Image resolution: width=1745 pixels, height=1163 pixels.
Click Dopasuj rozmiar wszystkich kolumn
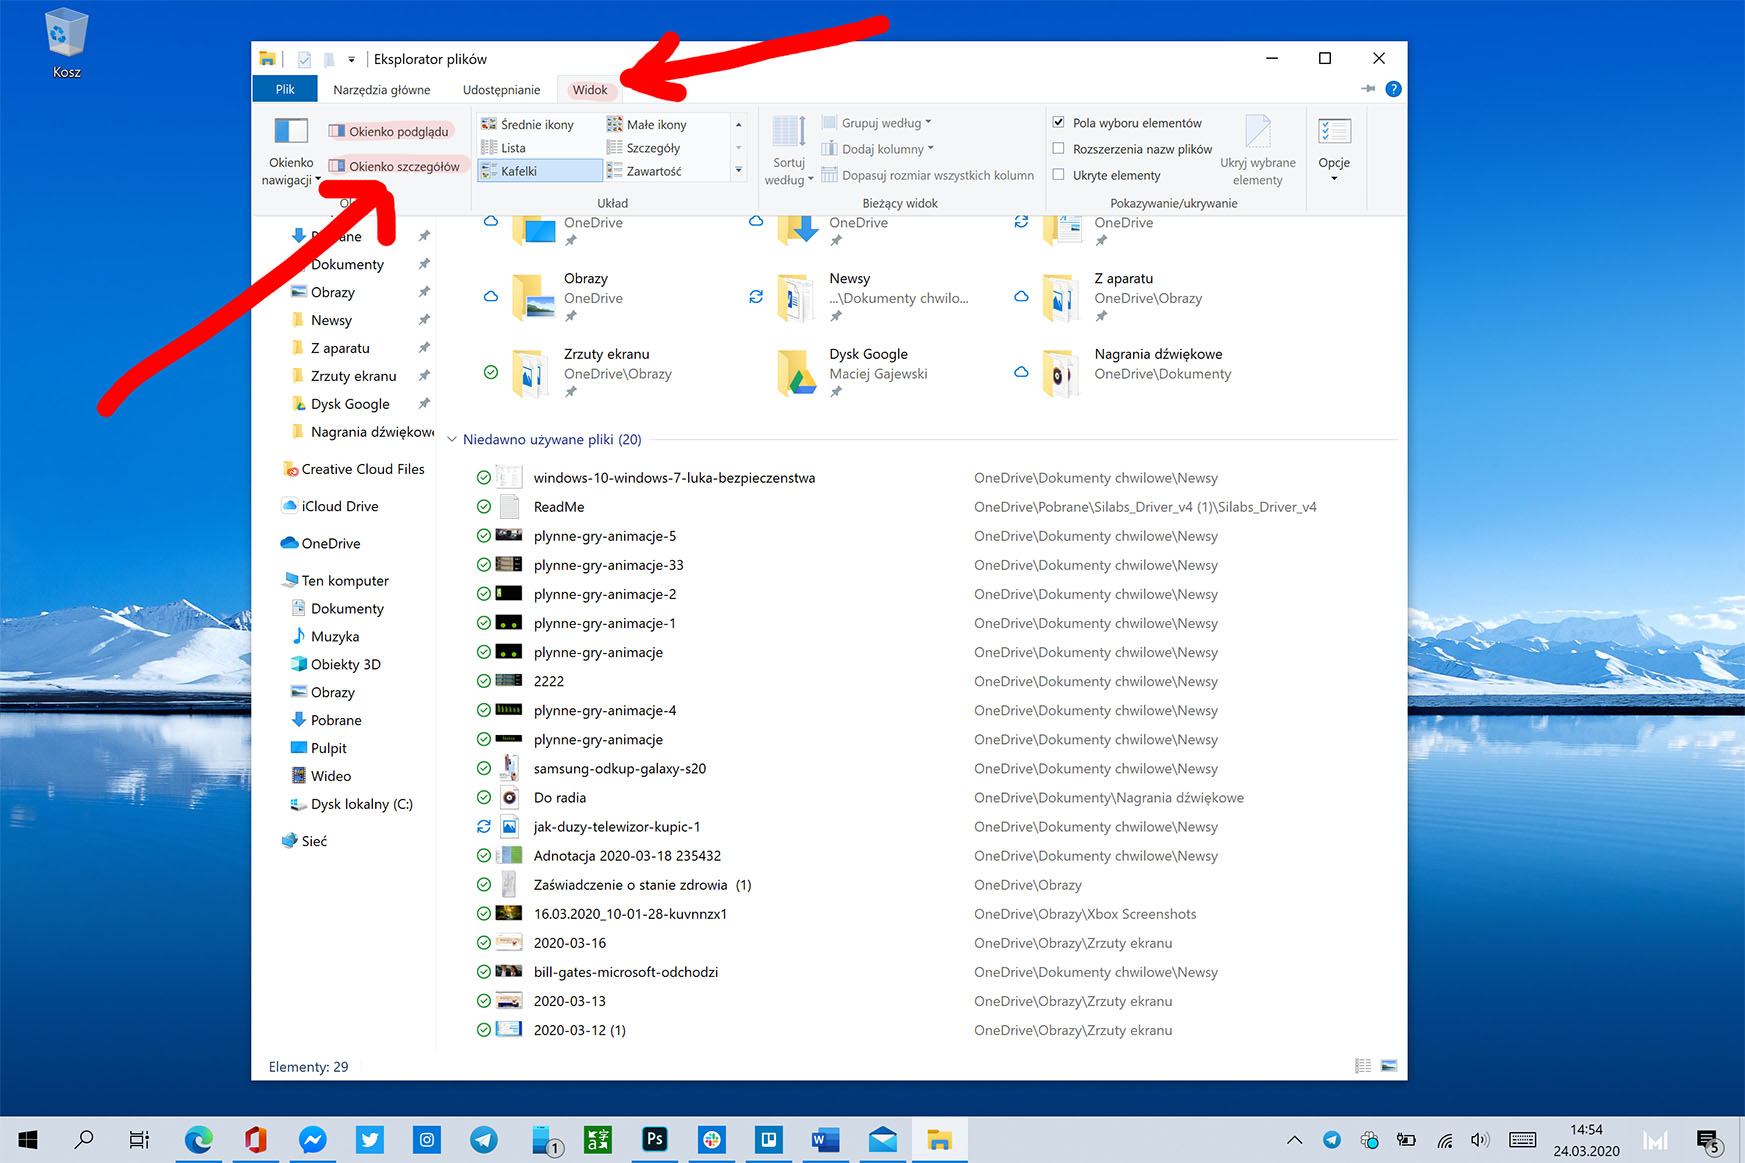tap(928, 175)
